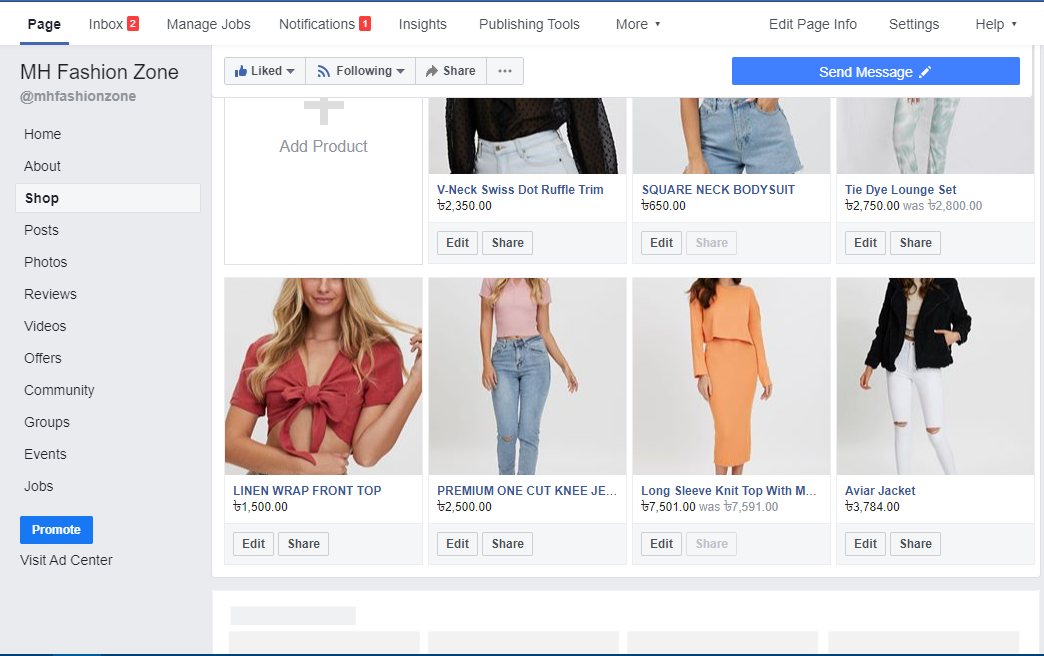The height and width of the screenshot is (656, 1044).
Task: Open the ellipsis more options icon
Action: 505,71
